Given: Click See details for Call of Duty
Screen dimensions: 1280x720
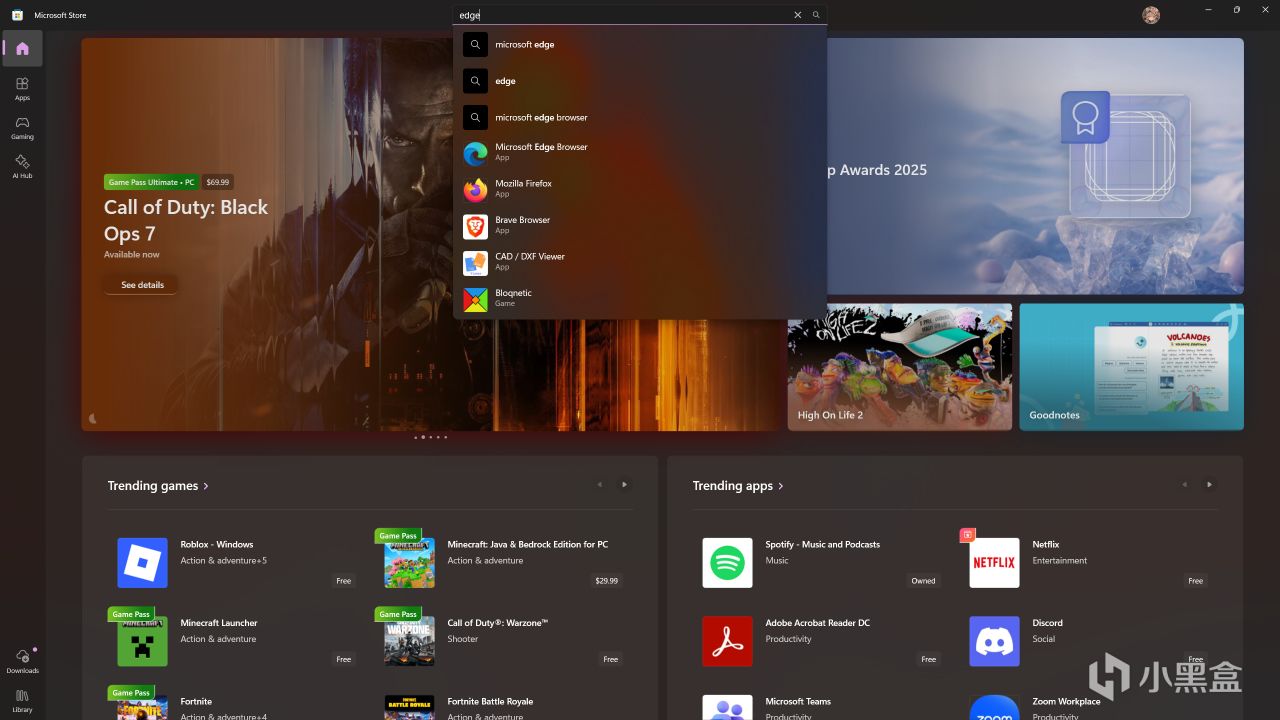Looking at the screenshot, I should pos(142,285).
